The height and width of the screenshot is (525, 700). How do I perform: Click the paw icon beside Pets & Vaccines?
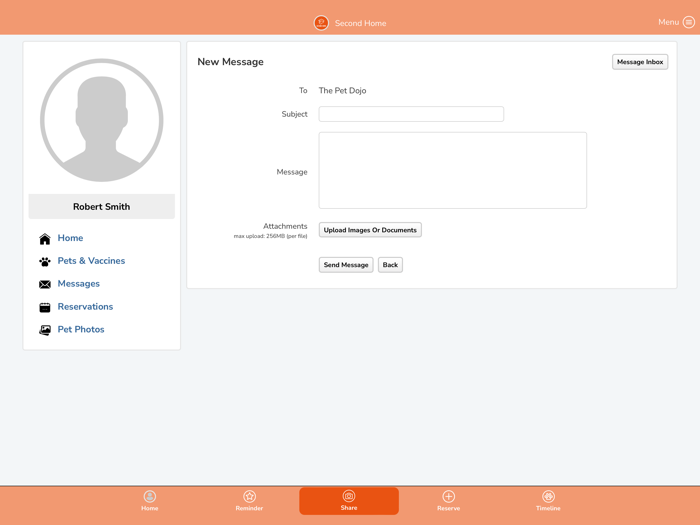point(45,262)
